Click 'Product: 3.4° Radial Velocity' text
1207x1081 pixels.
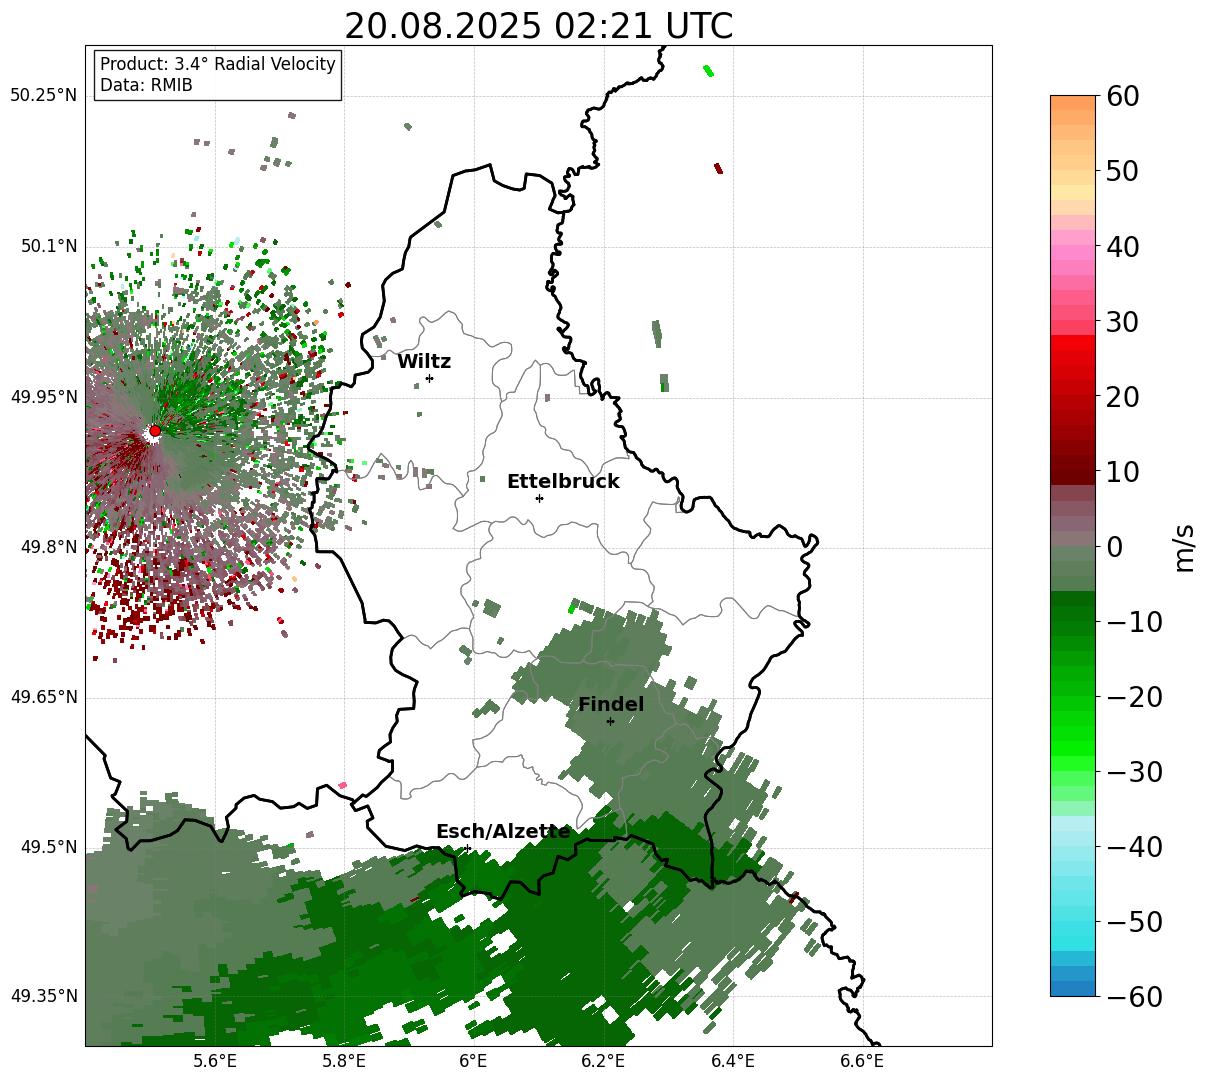coord(218,64)
